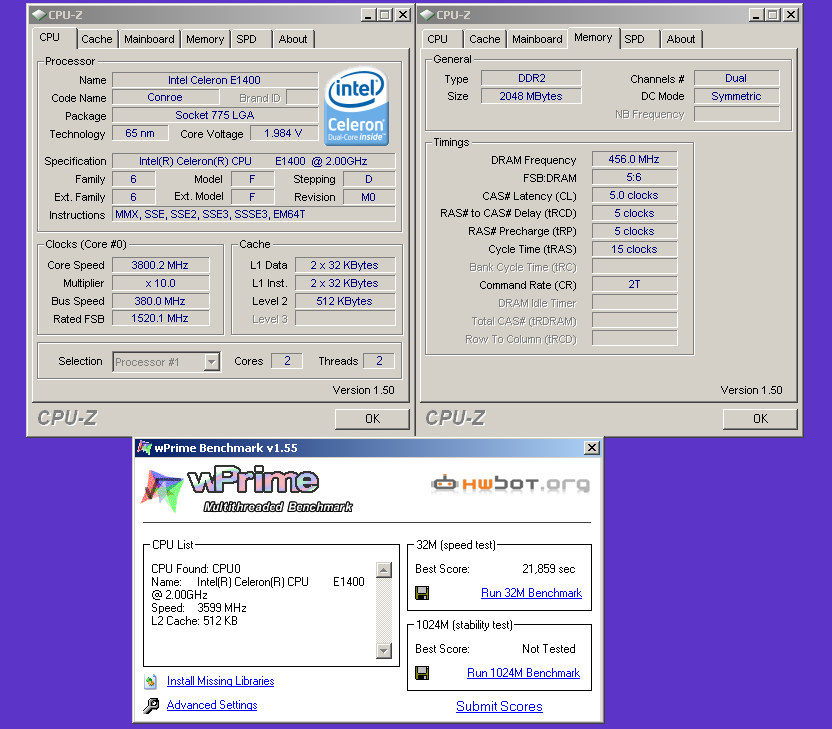Click the CPU List scroll down arrow
Screen dimensions: 832x729
[x=383, y=650]
